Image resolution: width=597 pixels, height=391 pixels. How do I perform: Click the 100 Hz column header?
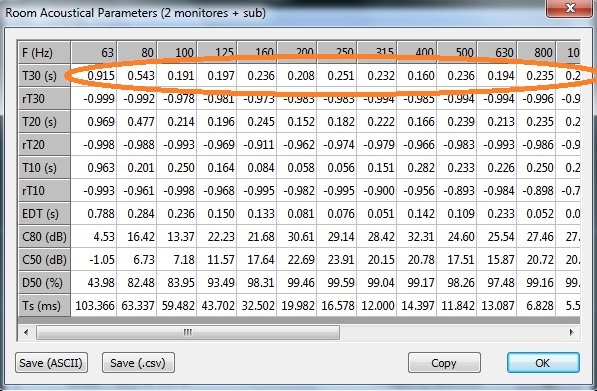[x=177, y=53]
